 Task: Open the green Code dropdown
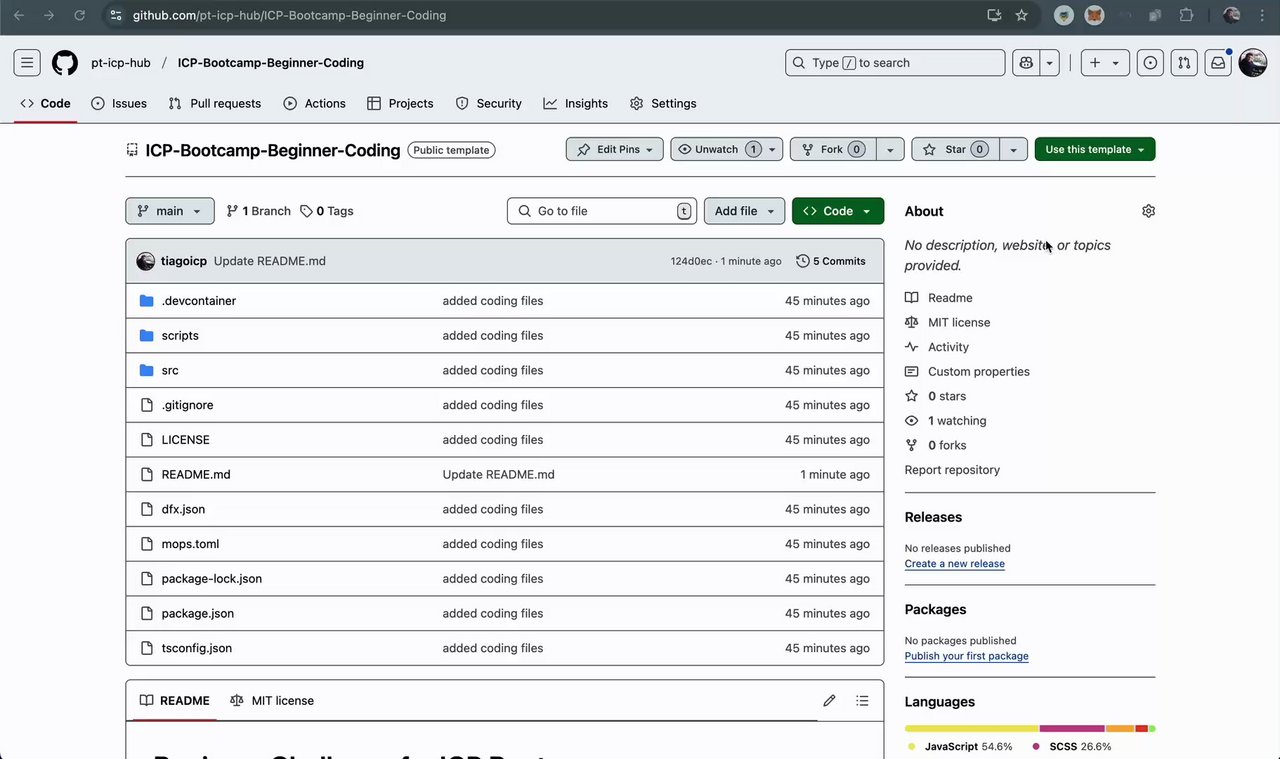(838, 211)
